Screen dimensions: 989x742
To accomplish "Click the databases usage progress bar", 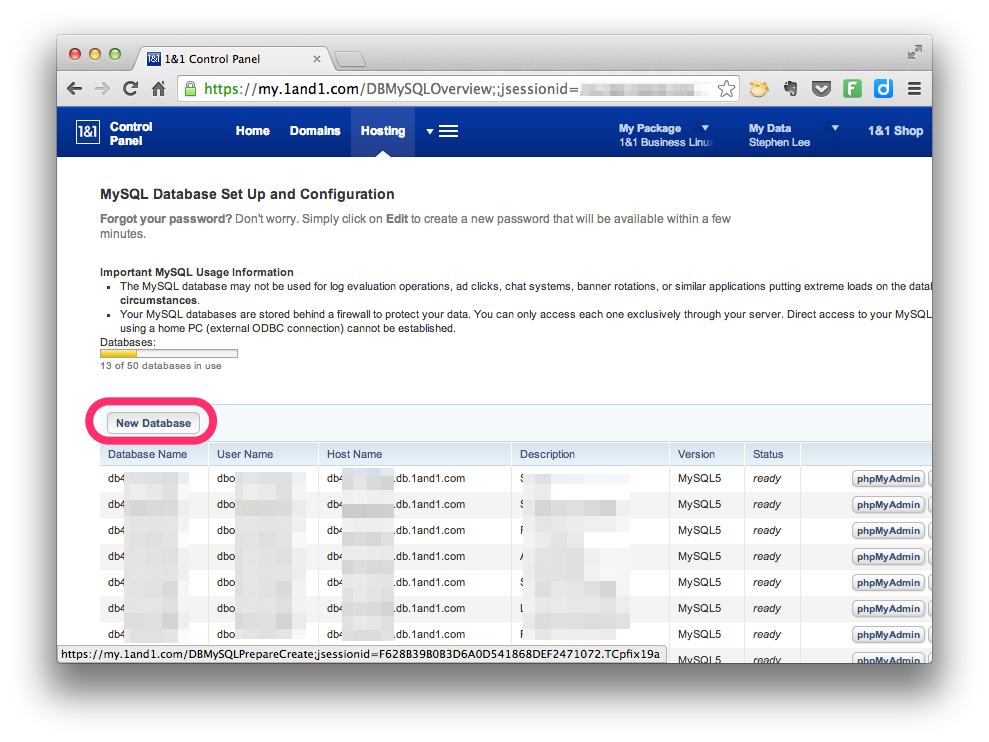I will coord(169,354).
